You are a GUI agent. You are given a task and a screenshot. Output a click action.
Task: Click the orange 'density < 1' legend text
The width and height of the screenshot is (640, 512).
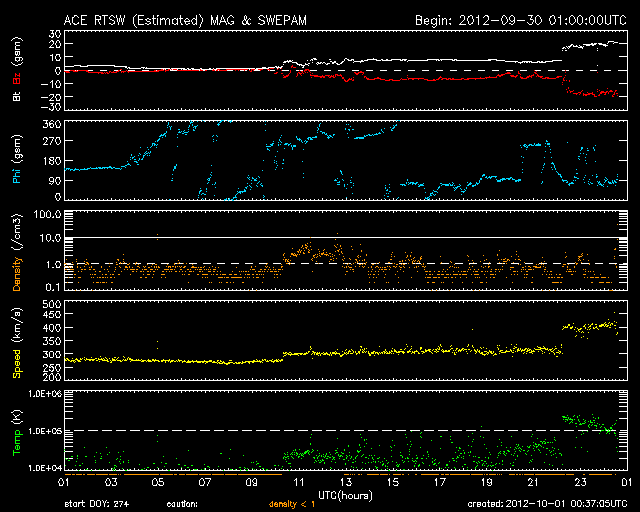(292, 504)
